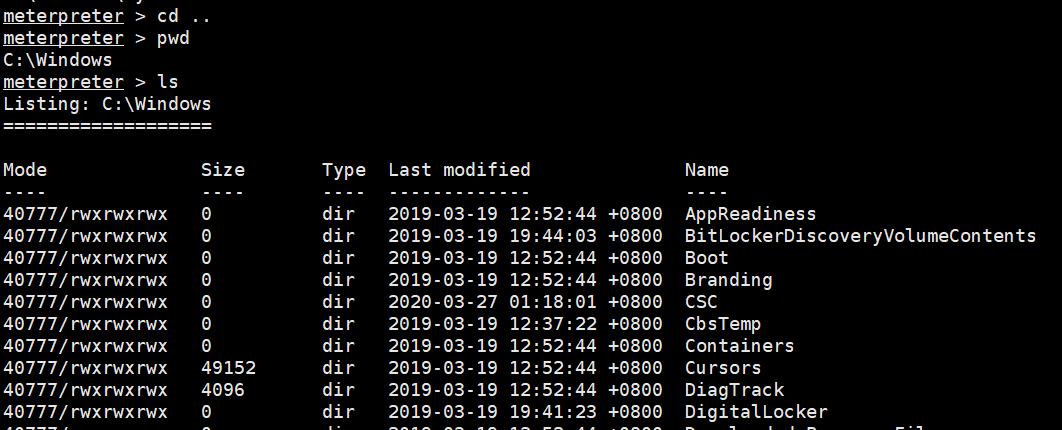Select the Branding directory name
This screenshot has width=1062, height=430.
coord(728,280)
